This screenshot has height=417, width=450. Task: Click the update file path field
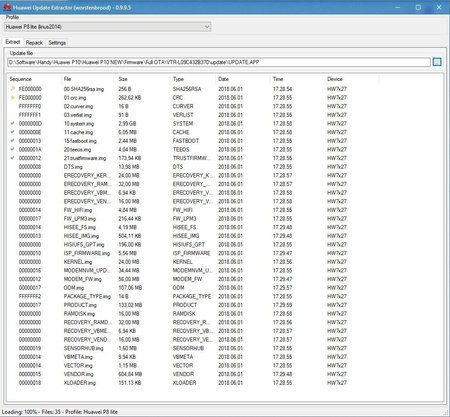219,62
